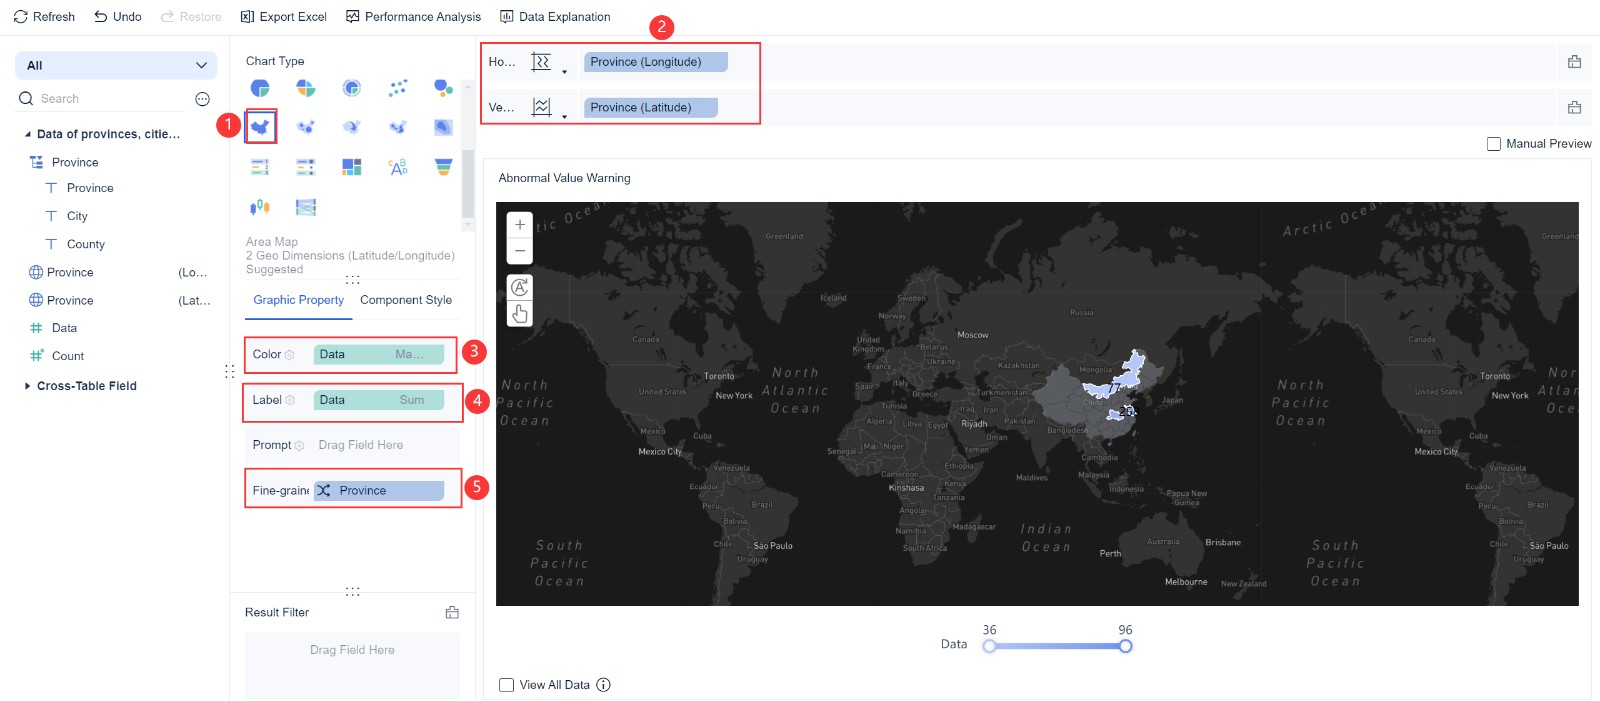Select the treemap chart type icon
1600x701 pixels.
click(352, 167)
